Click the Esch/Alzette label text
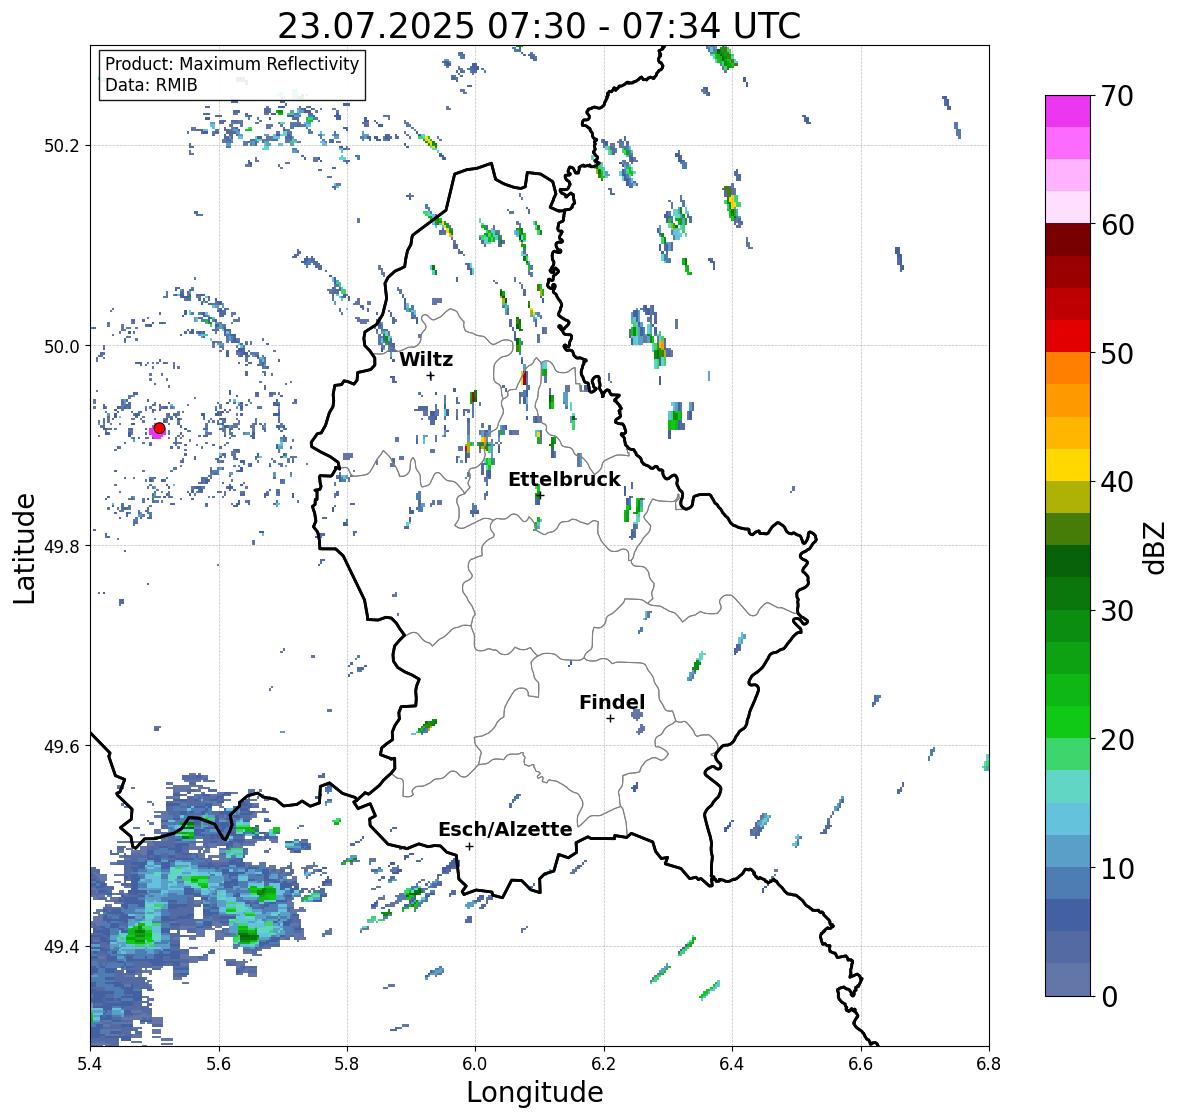1179x1117 pixels. tap(505, 829)
